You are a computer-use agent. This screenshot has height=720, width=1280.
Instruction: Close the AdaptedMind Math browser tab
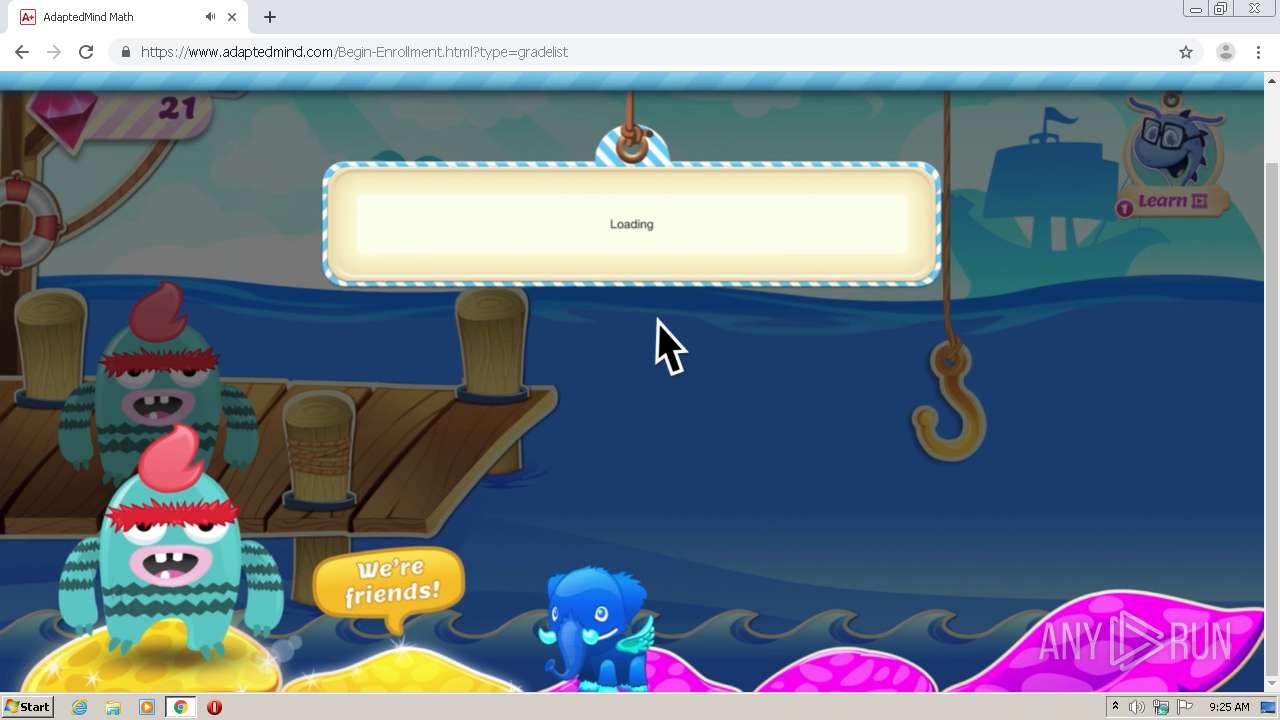[232, 17]
